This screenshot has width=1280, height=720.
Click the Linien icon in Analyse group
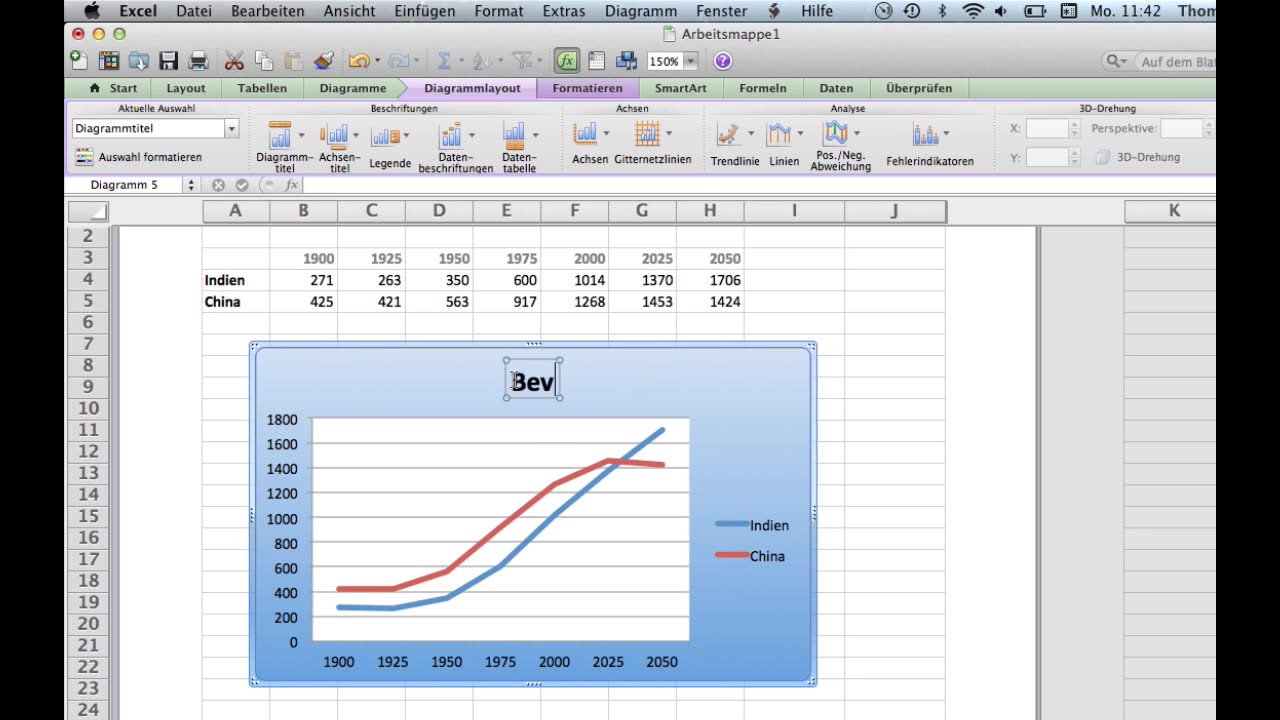tap(779, 133)
